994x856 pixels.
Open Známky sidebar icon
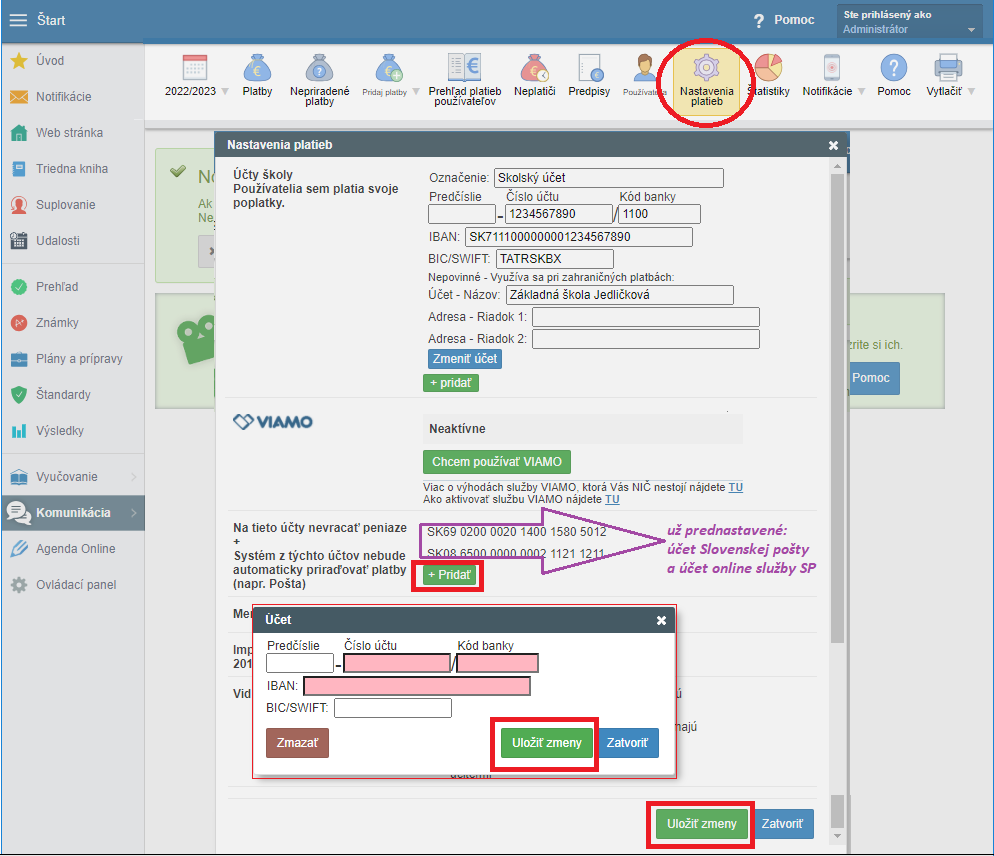pyautogui.click(x=19, y=323)
